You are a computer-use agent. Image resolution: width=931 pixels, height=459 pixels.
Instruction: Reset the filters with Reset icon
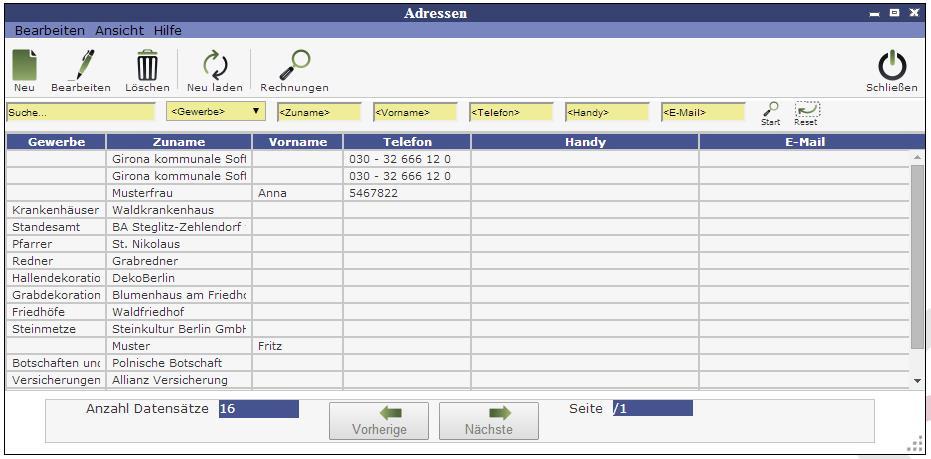click(x=806, y=109)
